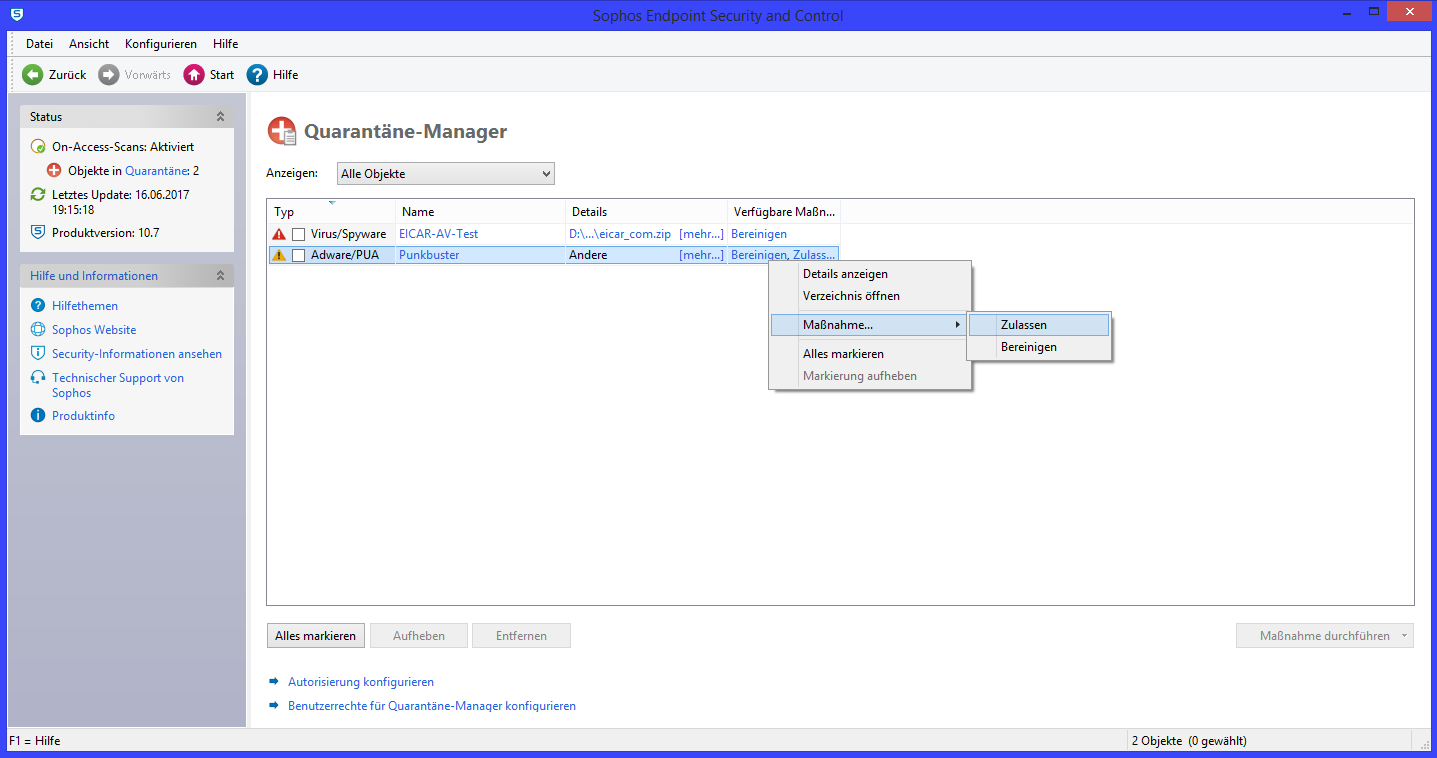Image resolution: width=1437 pixels, height=758 pixels.
Task: Click the shield info icon beside Security-Informationen
Action: click(x=38, y=354)
